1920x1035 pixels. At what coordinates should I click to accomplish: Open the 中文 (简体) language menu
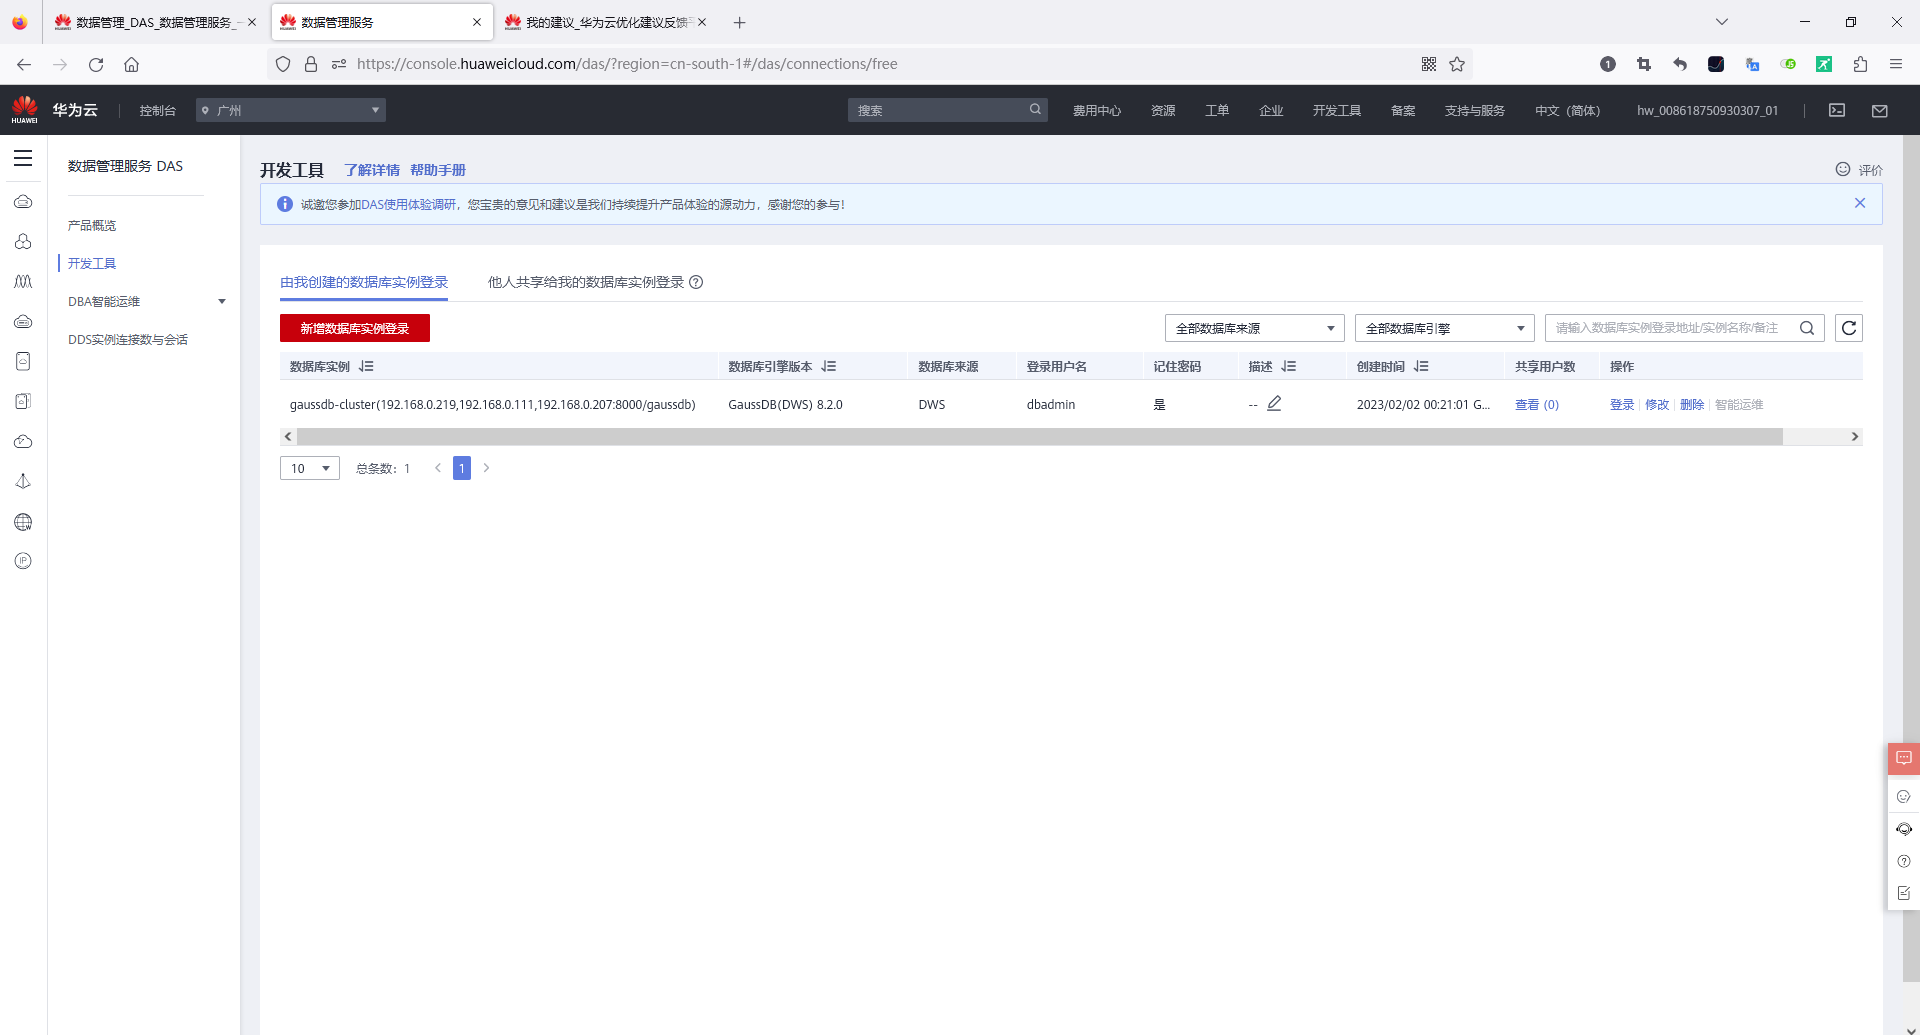1568,110
